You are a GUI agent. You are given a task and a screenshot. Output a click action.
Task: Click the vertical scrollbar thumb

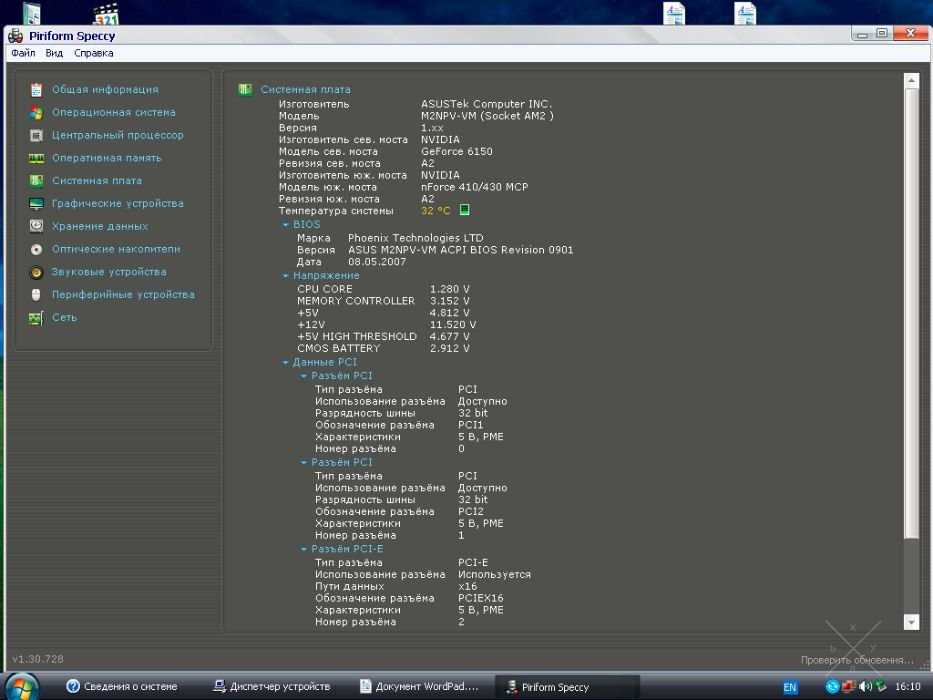[912, 314]
